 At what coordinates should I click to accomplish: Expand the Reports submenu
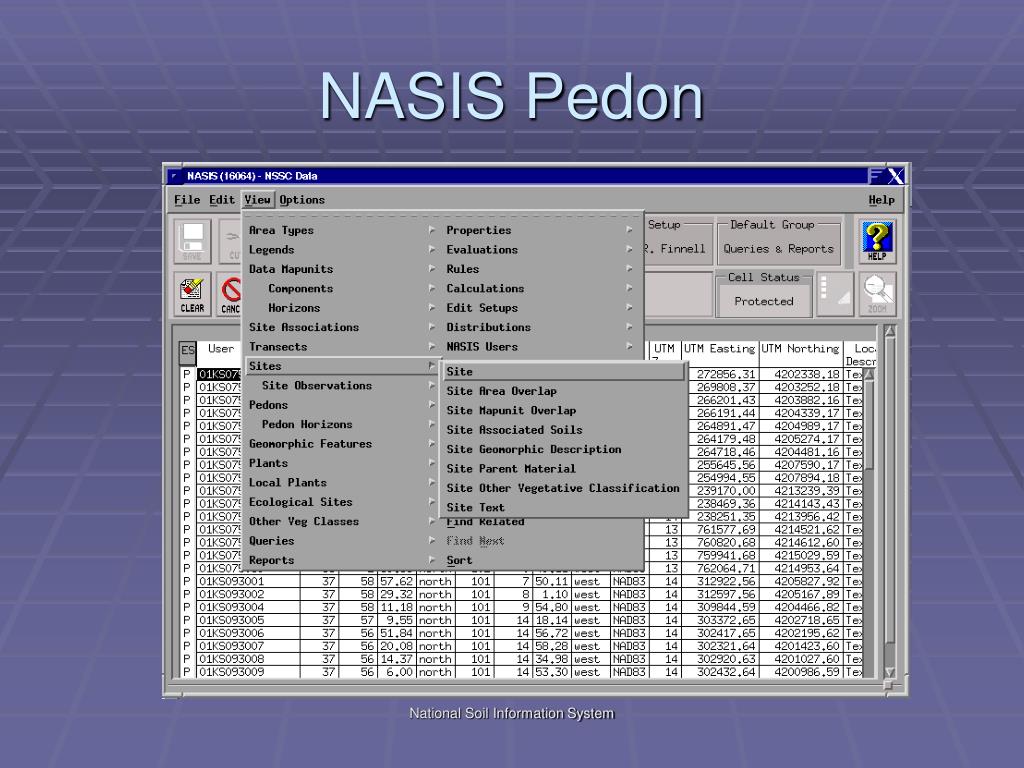(342, 560)
